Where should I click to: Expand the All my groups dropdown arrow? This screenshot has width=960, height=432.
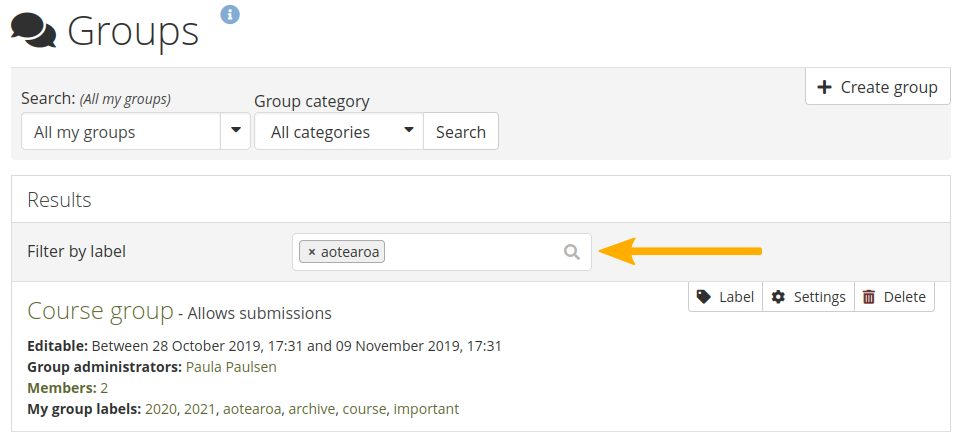tap(236, 131)
